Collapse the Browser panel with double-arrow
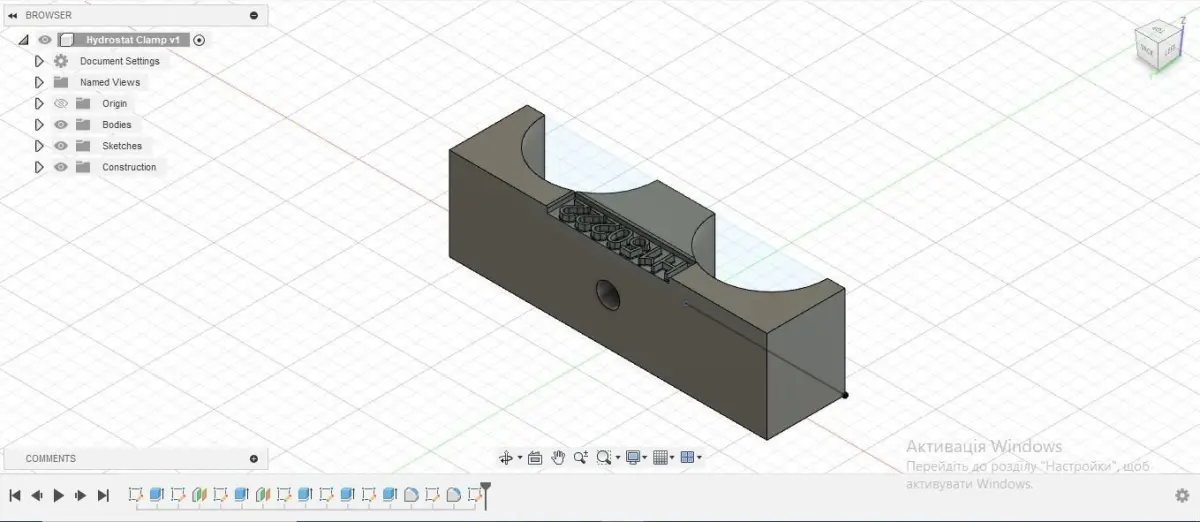 [12, 15]
